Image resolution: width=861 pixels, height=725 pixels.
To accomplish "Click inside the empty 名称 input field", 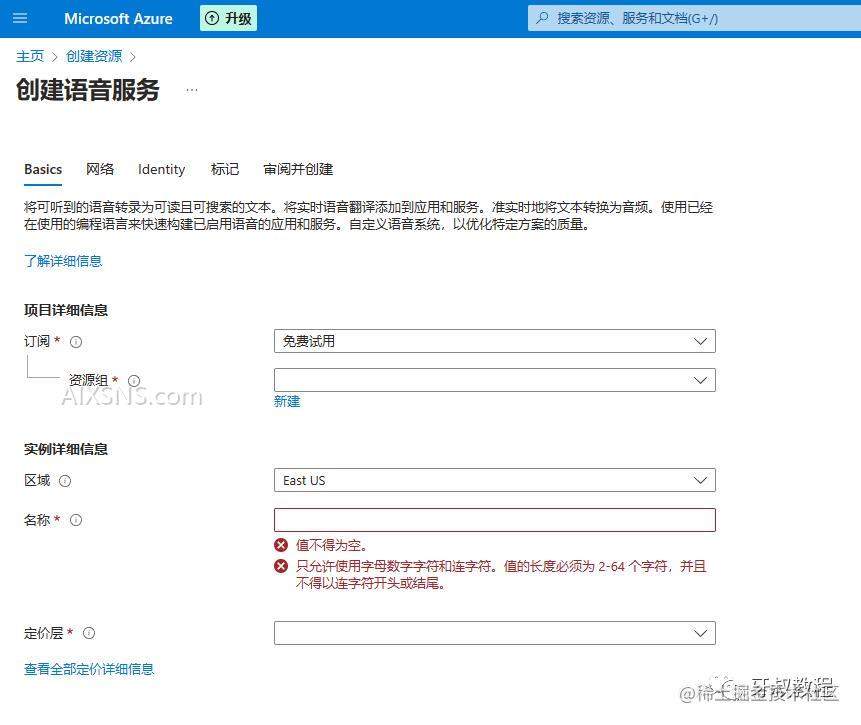I will [494, 519].
